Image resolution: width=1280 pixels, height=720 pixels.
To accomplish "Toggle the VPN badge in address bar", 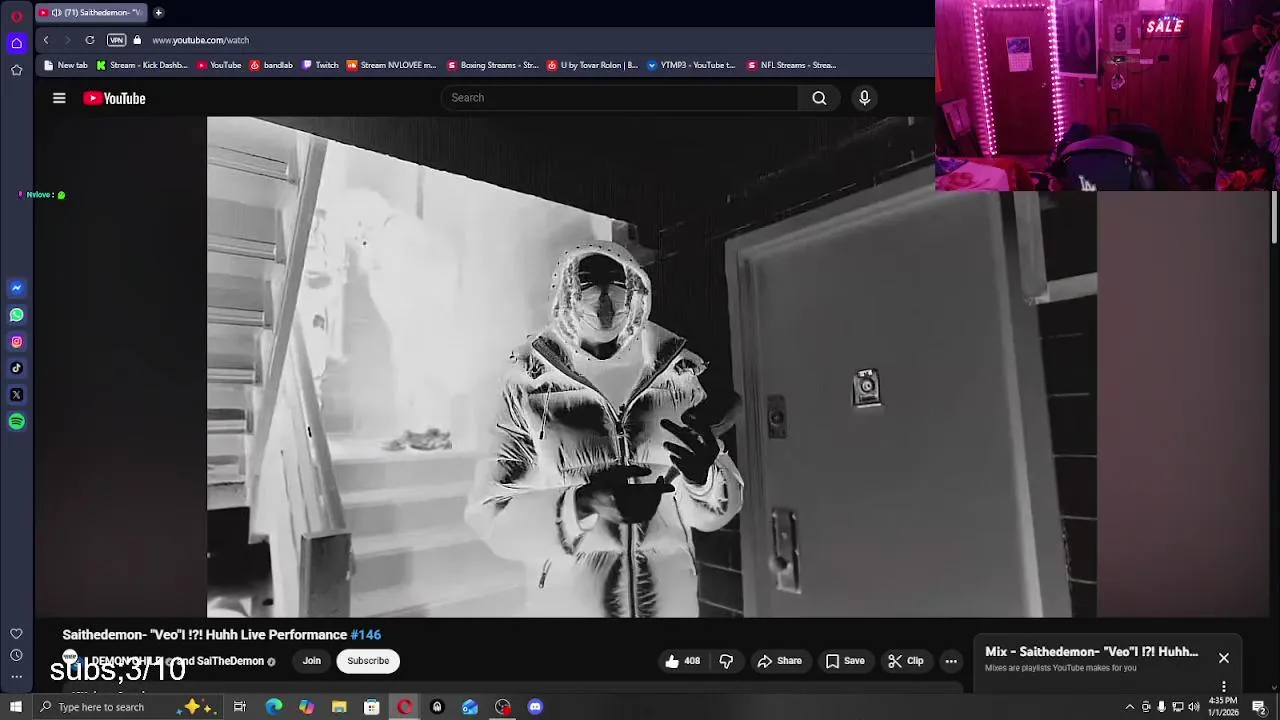I will click(x=116, y=40).
